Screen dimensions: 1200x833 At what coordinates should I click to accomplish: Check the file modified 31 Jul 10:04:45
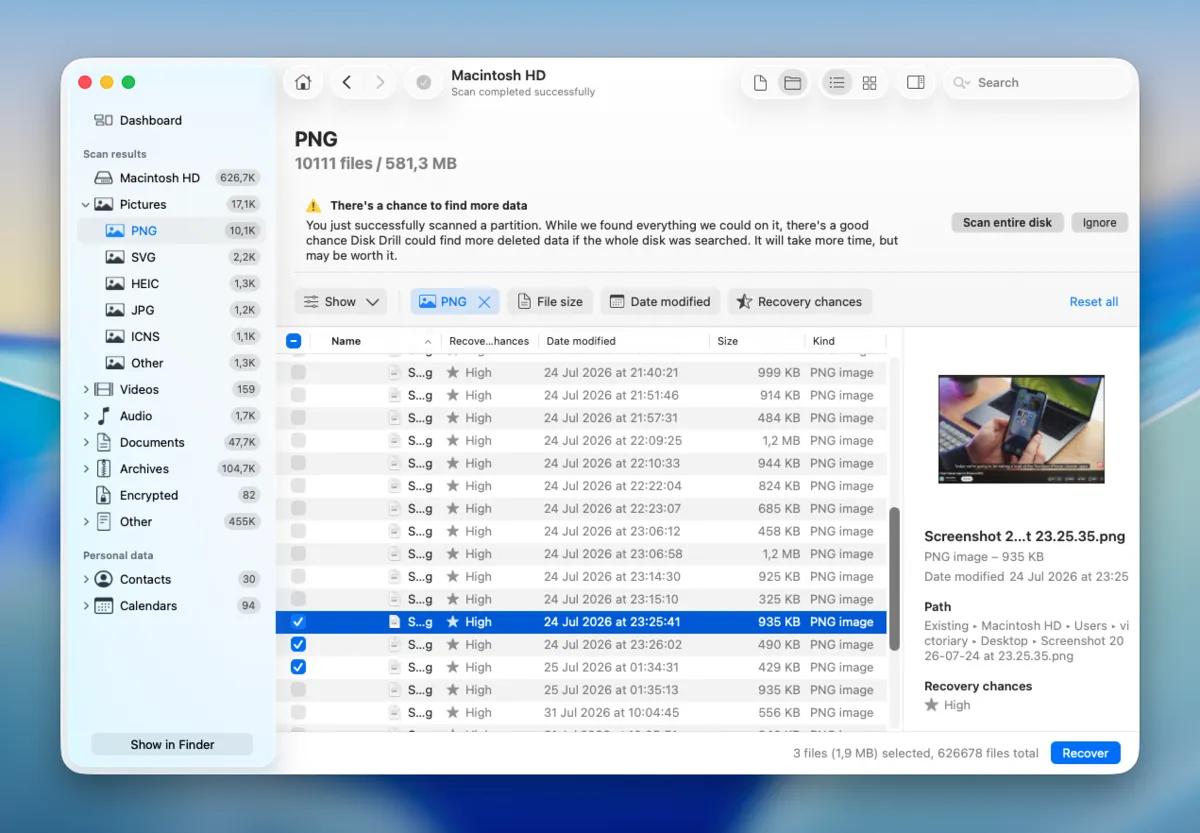[x=298, y=713]
